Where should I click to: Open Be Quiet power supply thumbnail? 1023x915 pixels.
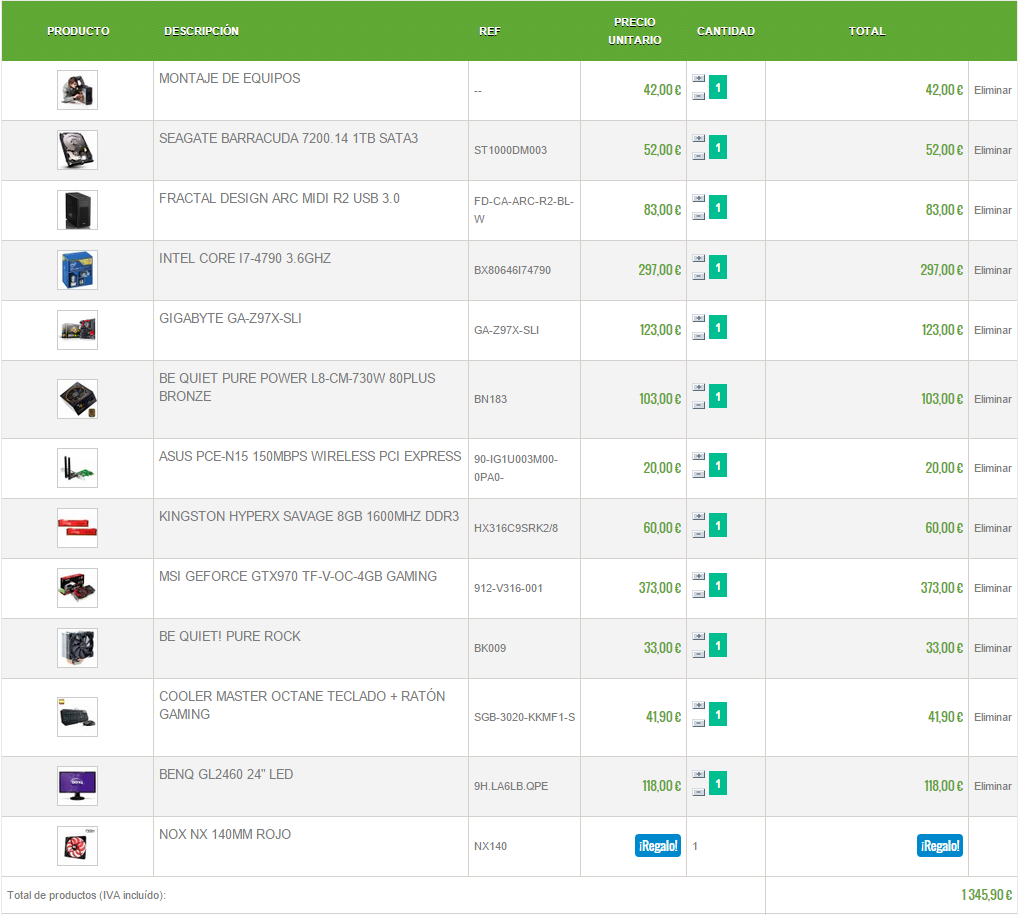point(77,399)
